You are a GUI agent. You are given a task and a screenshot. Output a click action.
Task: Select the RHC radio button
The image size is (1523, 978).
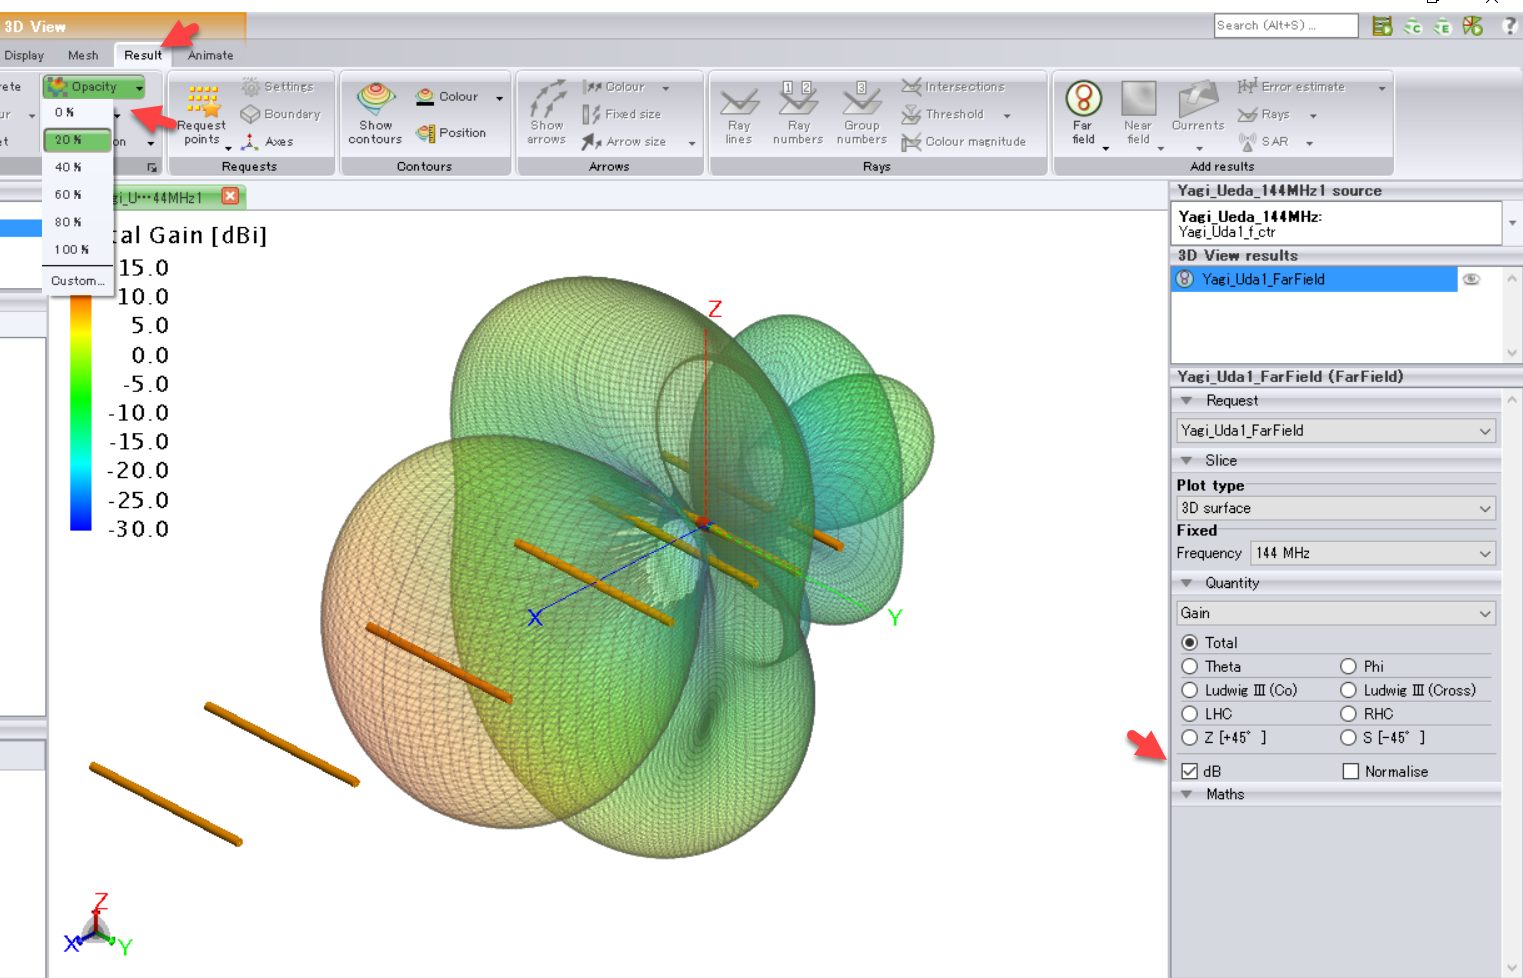(x=1348, y=714)
